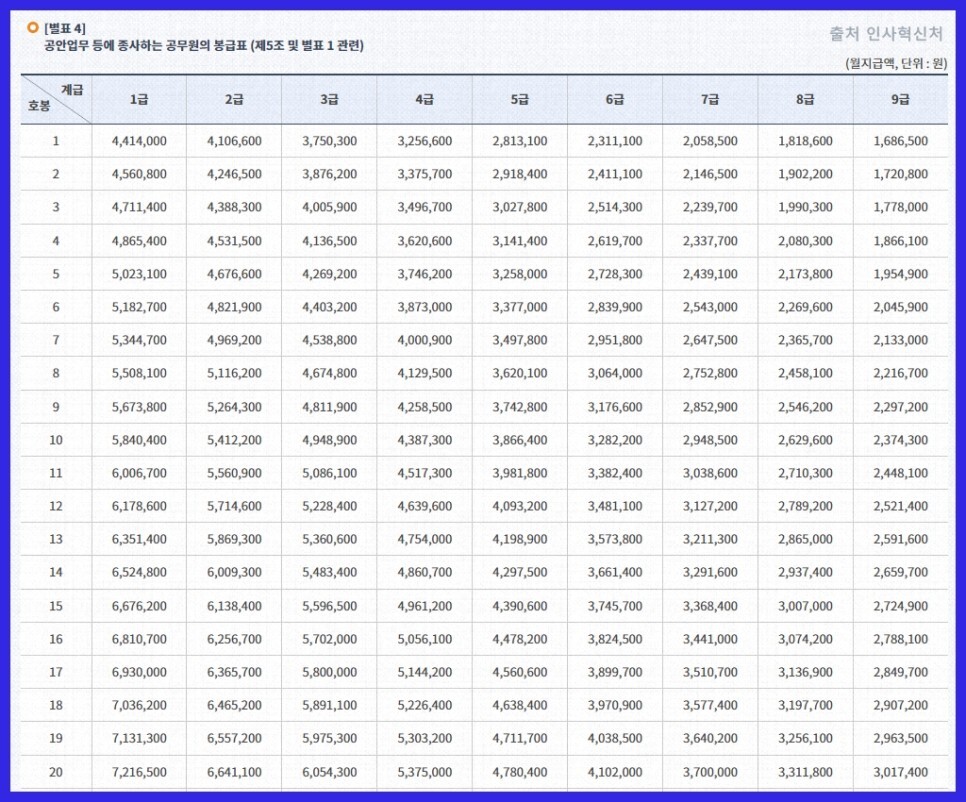The image size is (966, 802).
Task: Click the 4급 column header
Action: pyautogui.click(x=424, y=99)
